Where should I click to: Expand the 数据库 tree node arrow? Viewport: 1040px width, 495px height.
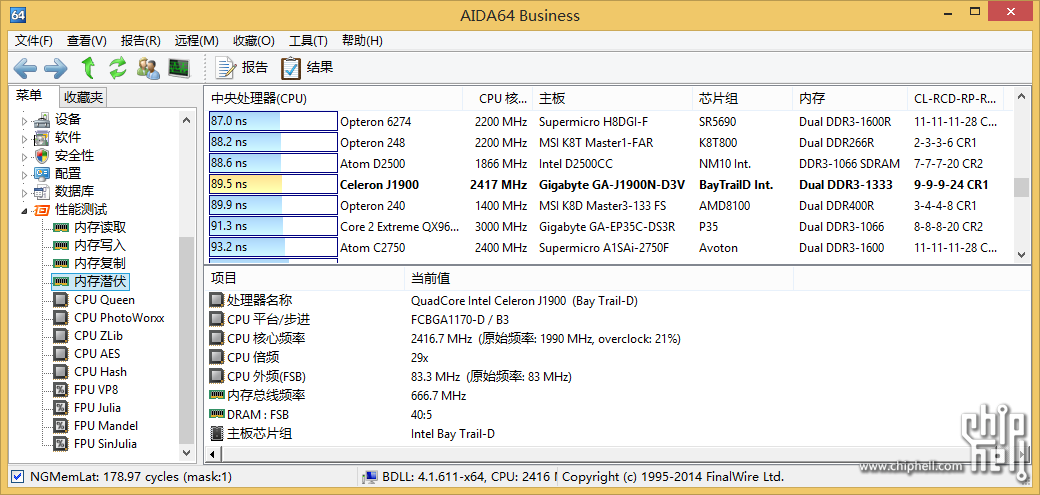tap(25, 192)
